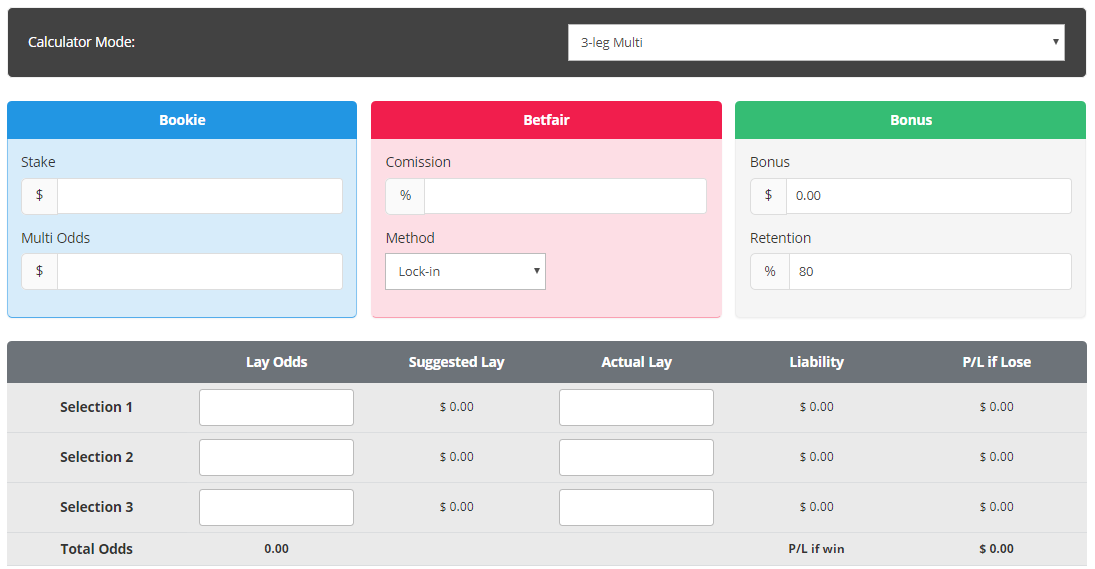1095x569 pixels.
Task: Click Selection 2 P/L if Lose value
Action: [997, 457]
